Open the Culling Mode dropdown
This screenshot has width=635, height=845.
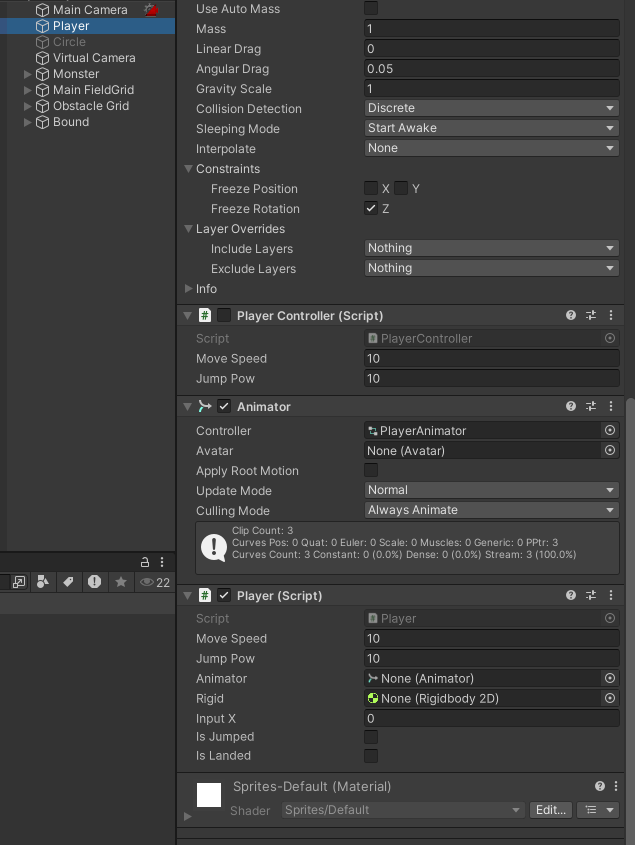coord(491,510)
